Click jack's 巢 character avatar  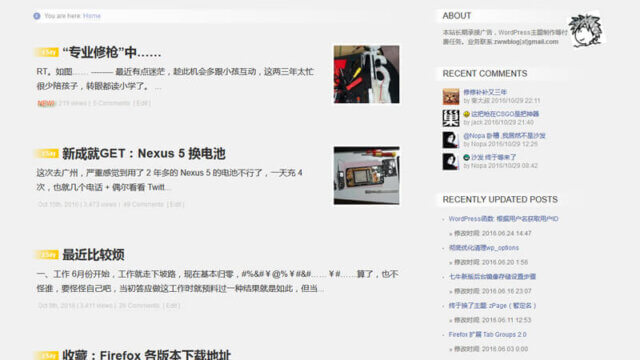[x=451, y=118]
